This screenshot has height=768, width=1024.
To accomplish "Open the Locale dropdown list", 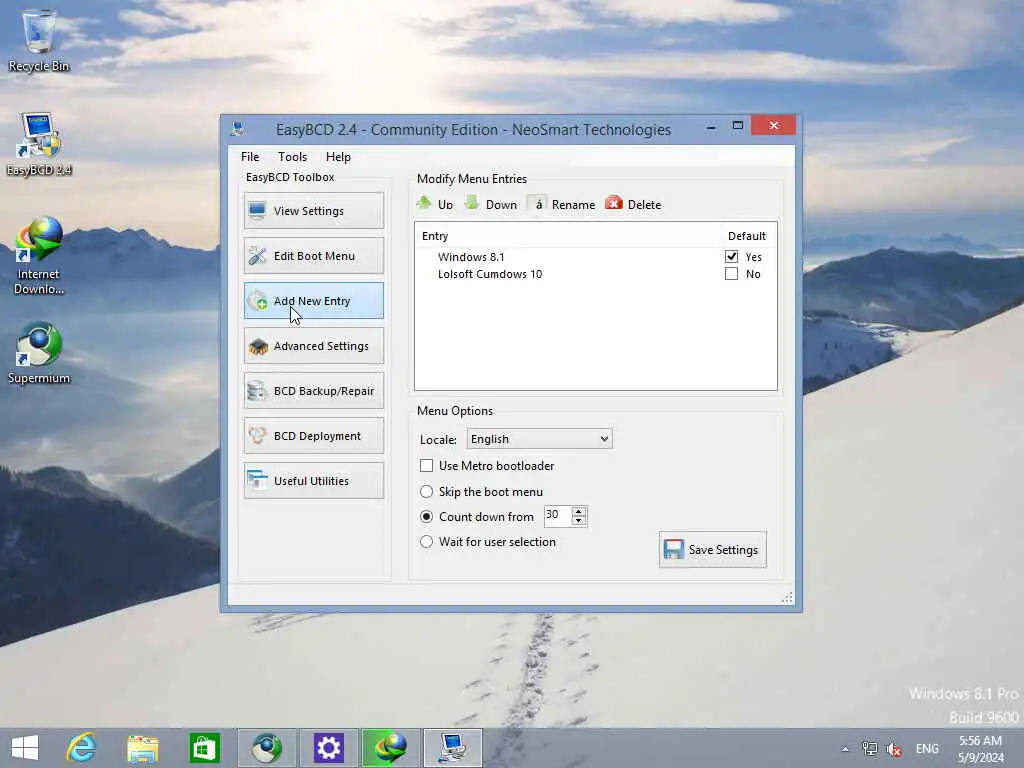I will [x=539, y=439].
